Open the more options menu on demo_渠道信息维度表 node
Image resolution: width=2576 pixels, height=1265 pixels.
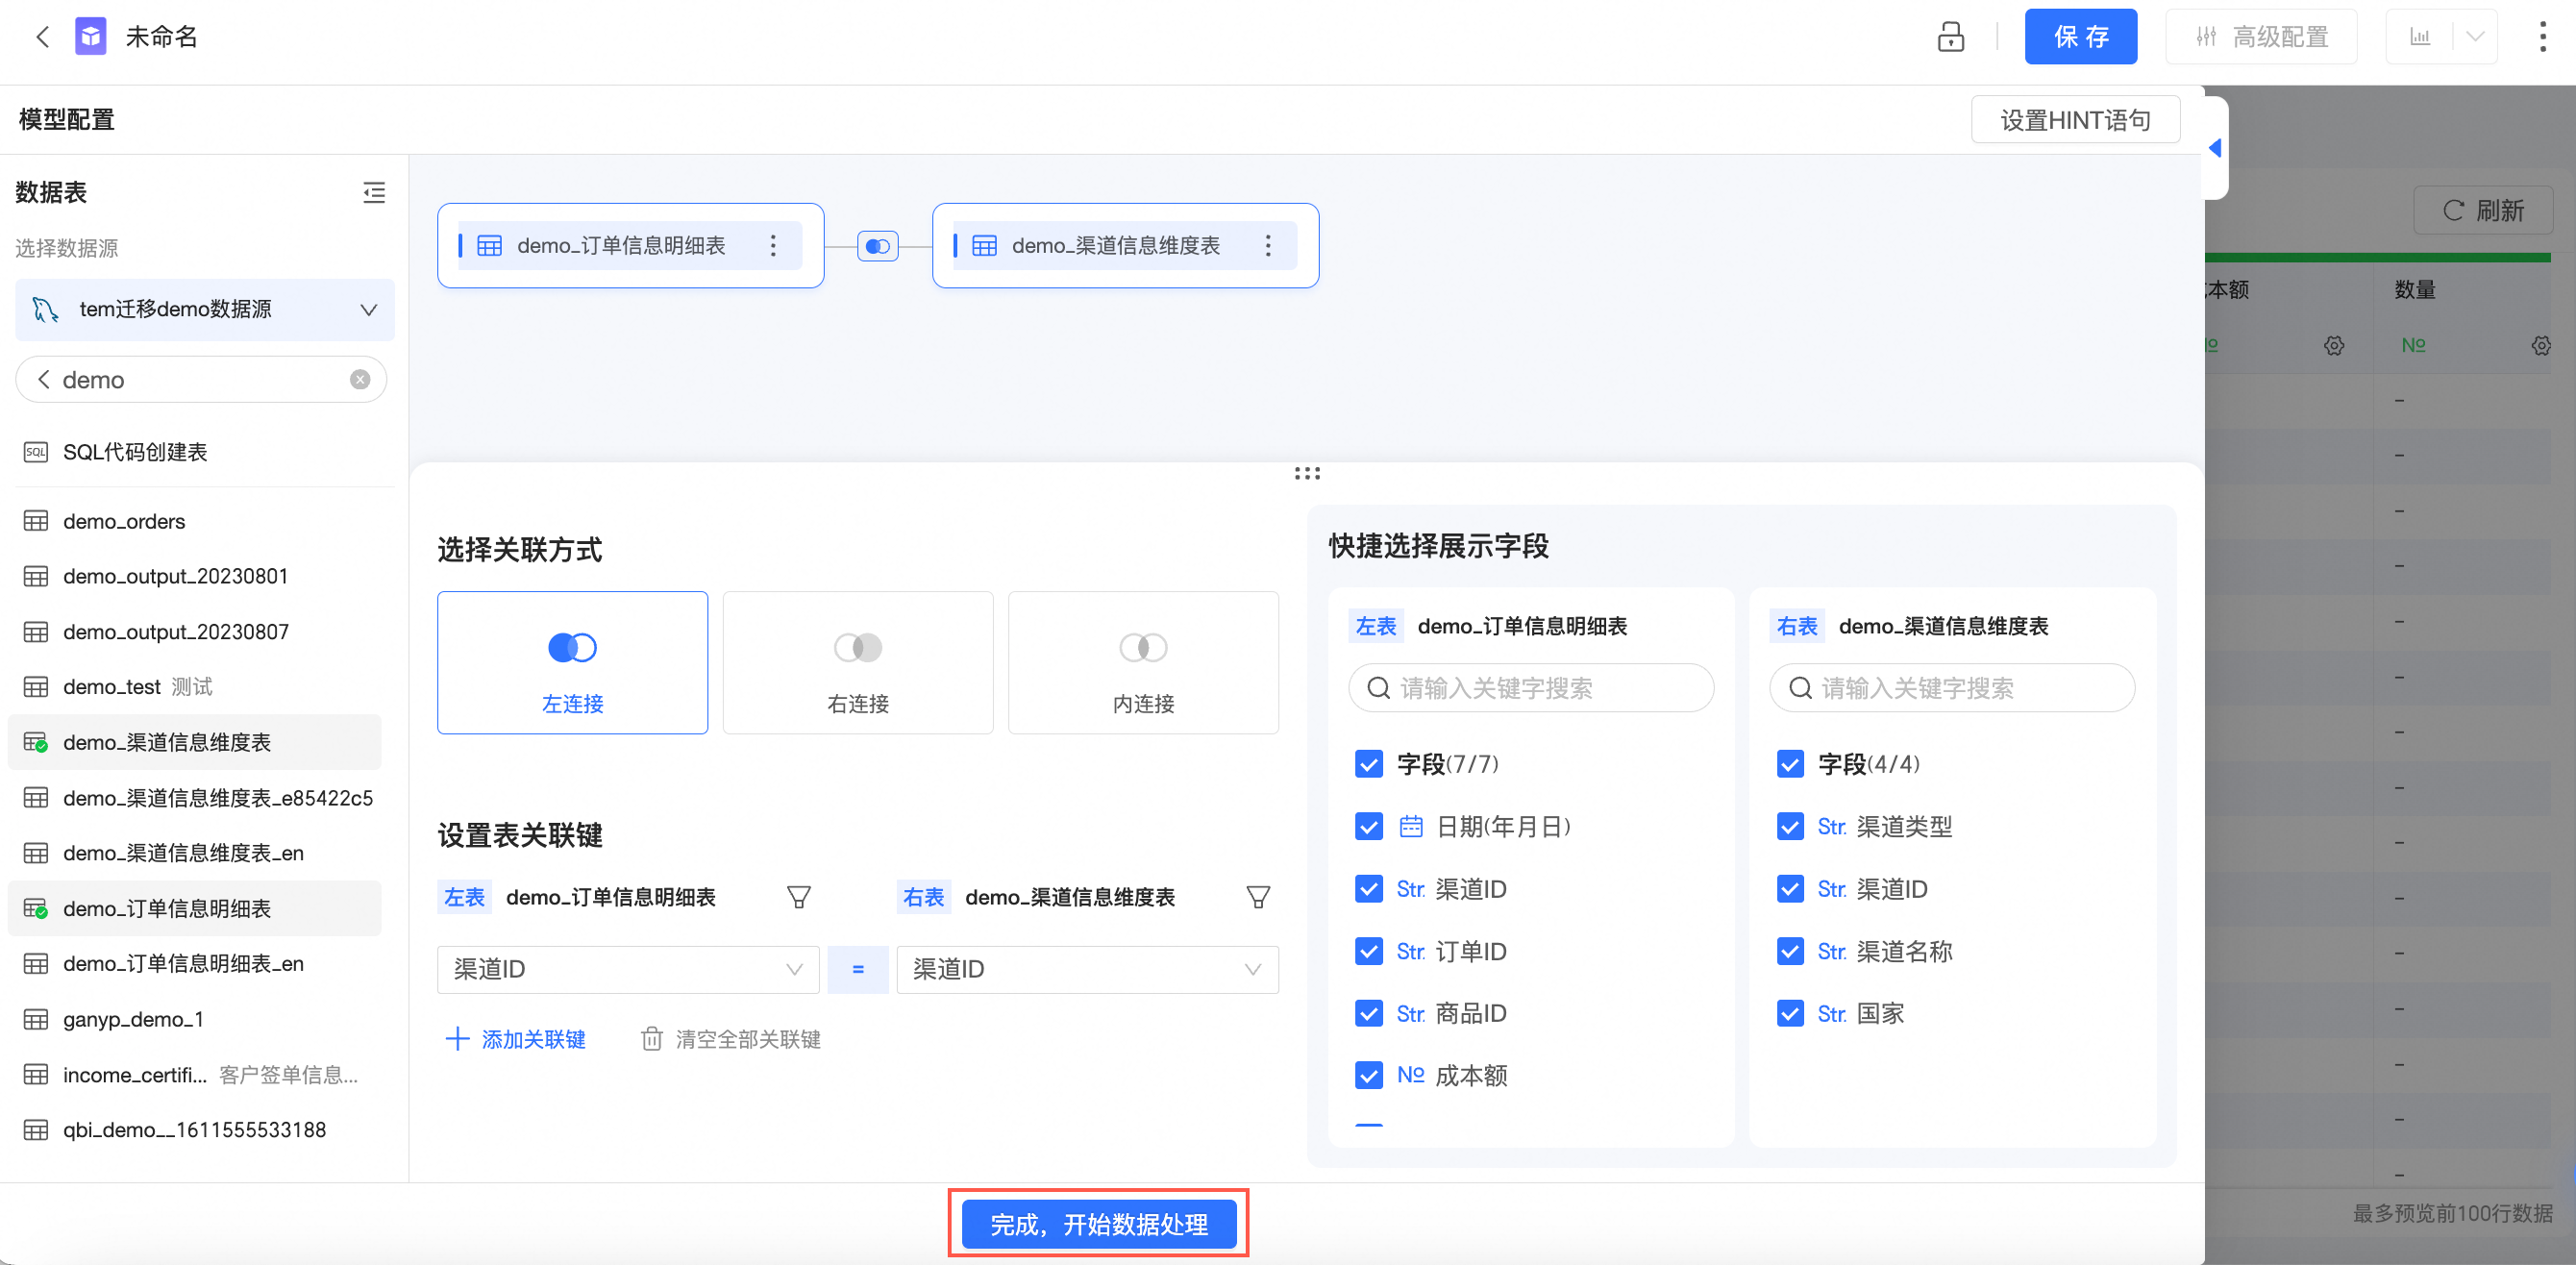(x=1268, y=246)
